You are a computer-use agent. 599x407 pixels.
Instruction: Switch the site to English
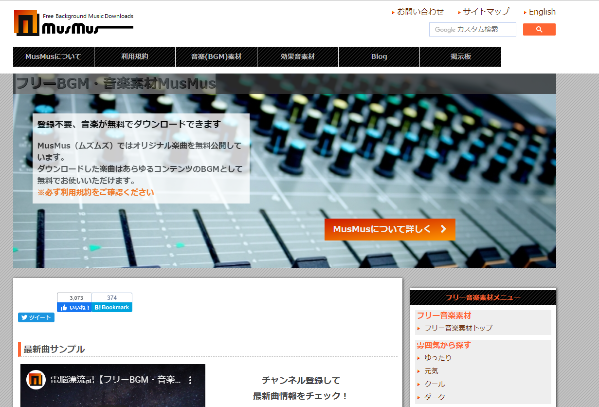542,12
